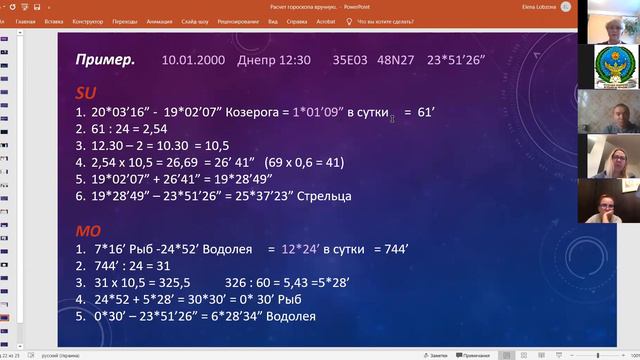Viewport: 640px width, 360px height.
Task: Select the Рецензирование tab
Action: [x=238, y=22]
